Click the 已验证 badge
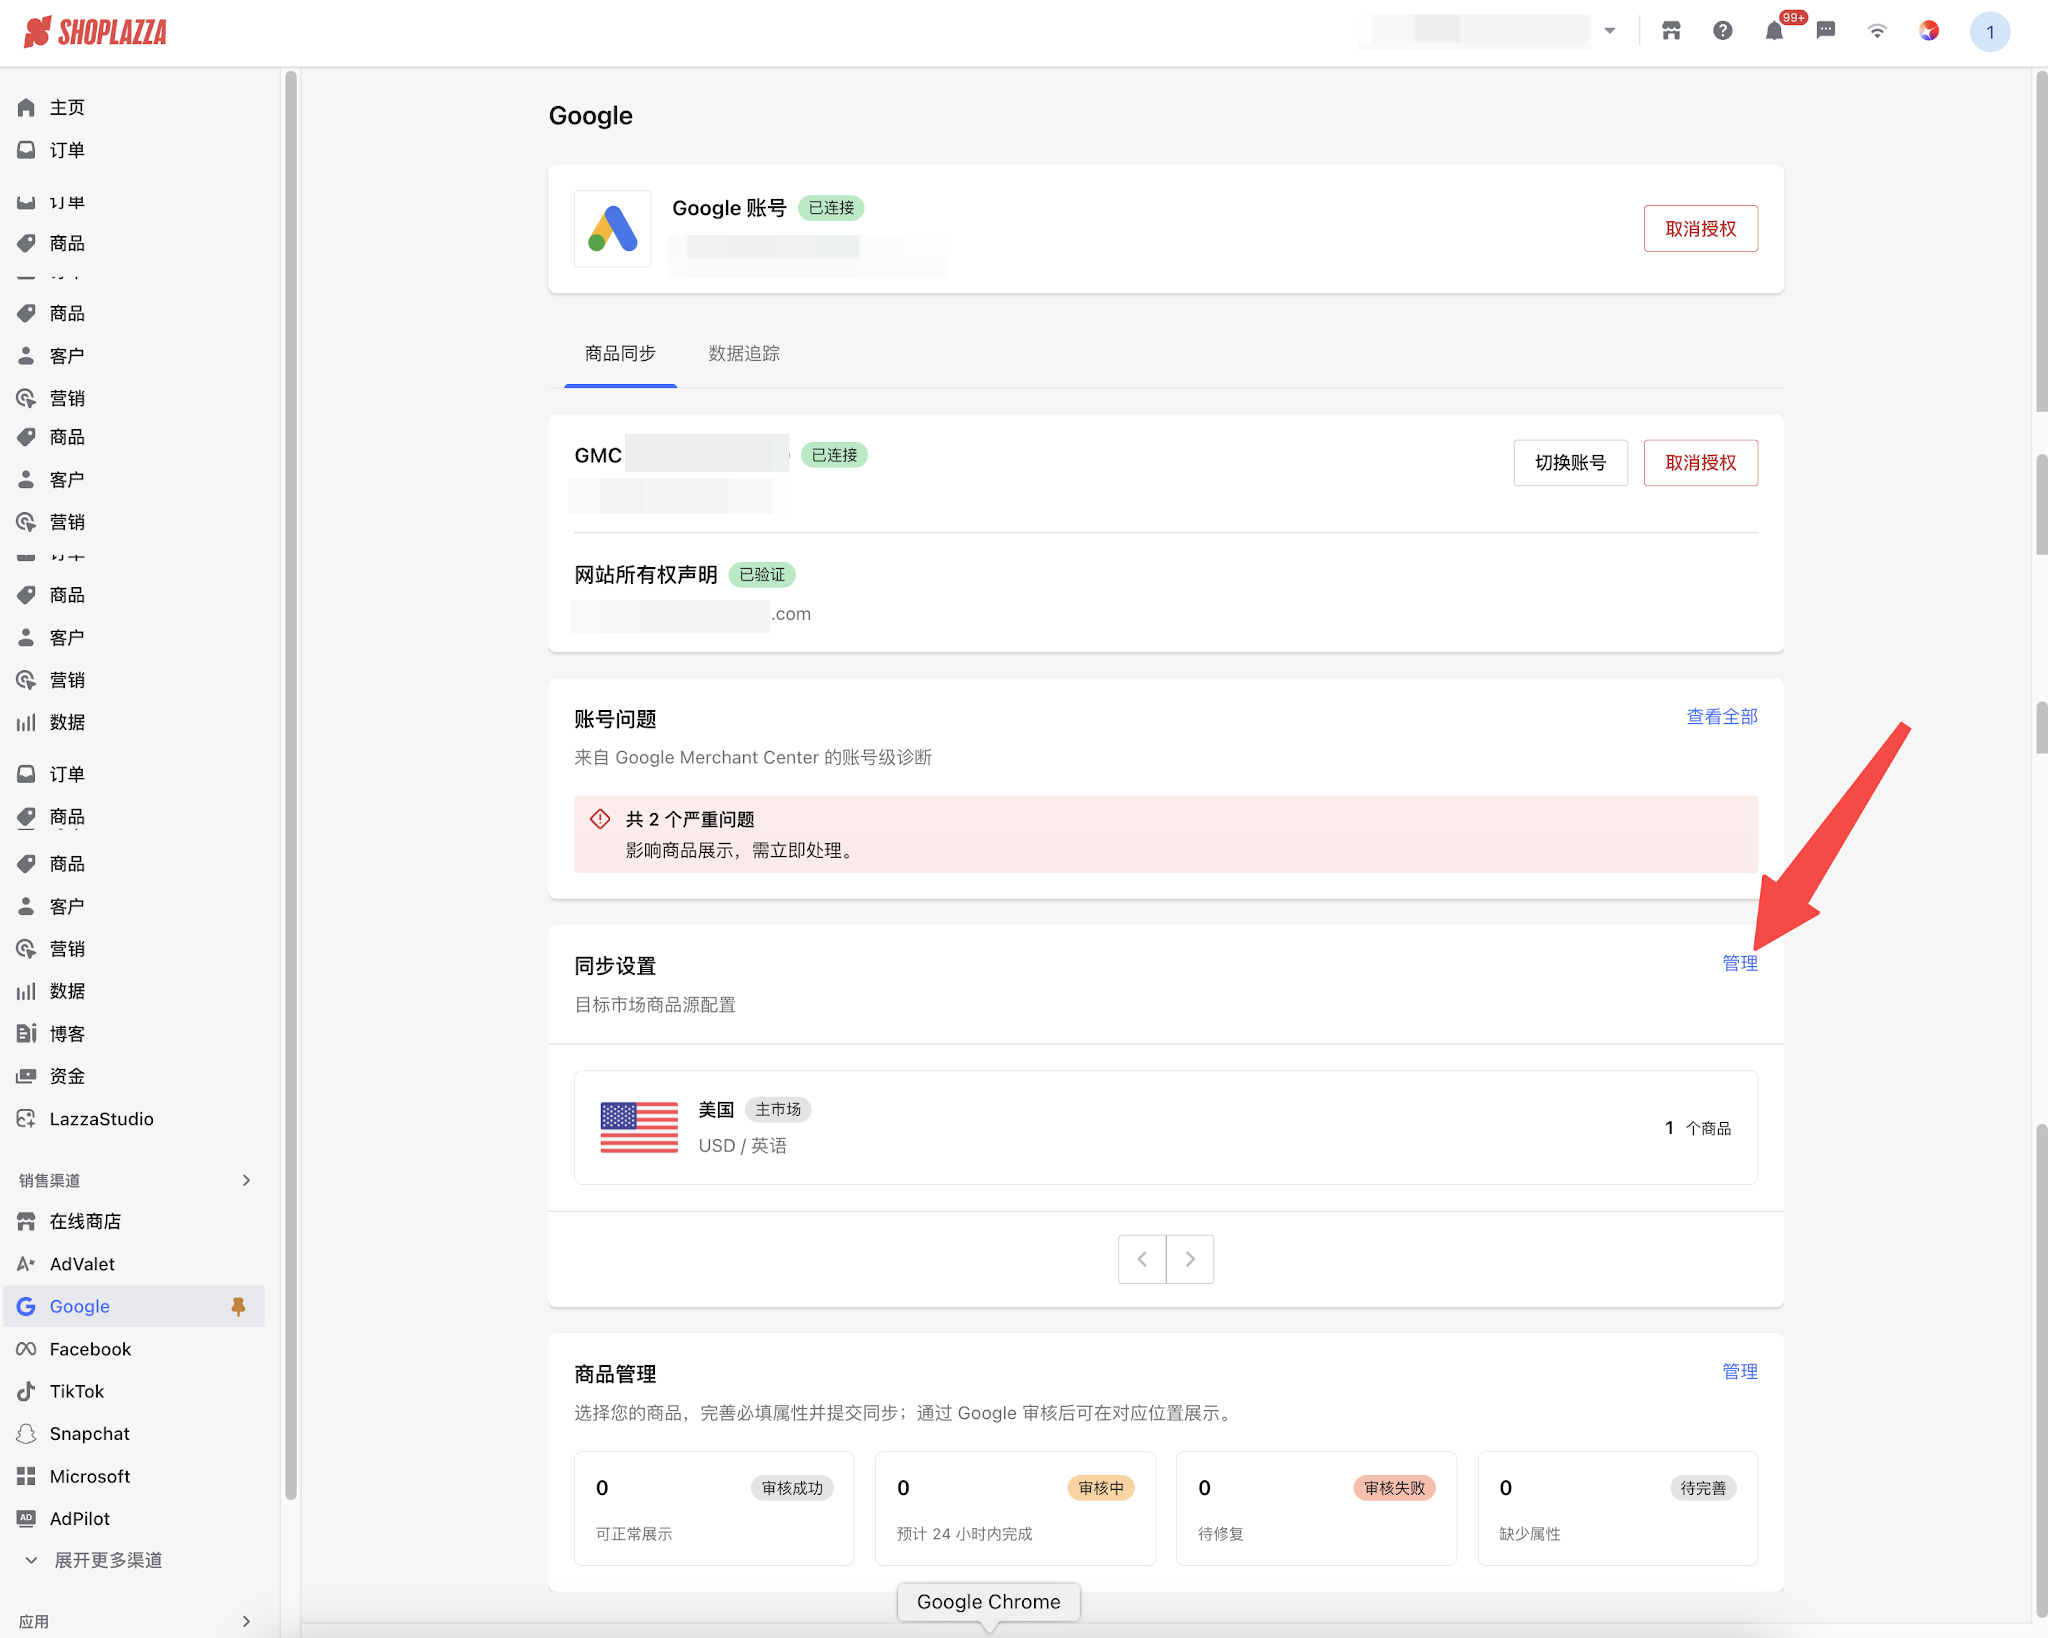Viewport: 2048px width, 1638px height. click(x=762, y=575)
